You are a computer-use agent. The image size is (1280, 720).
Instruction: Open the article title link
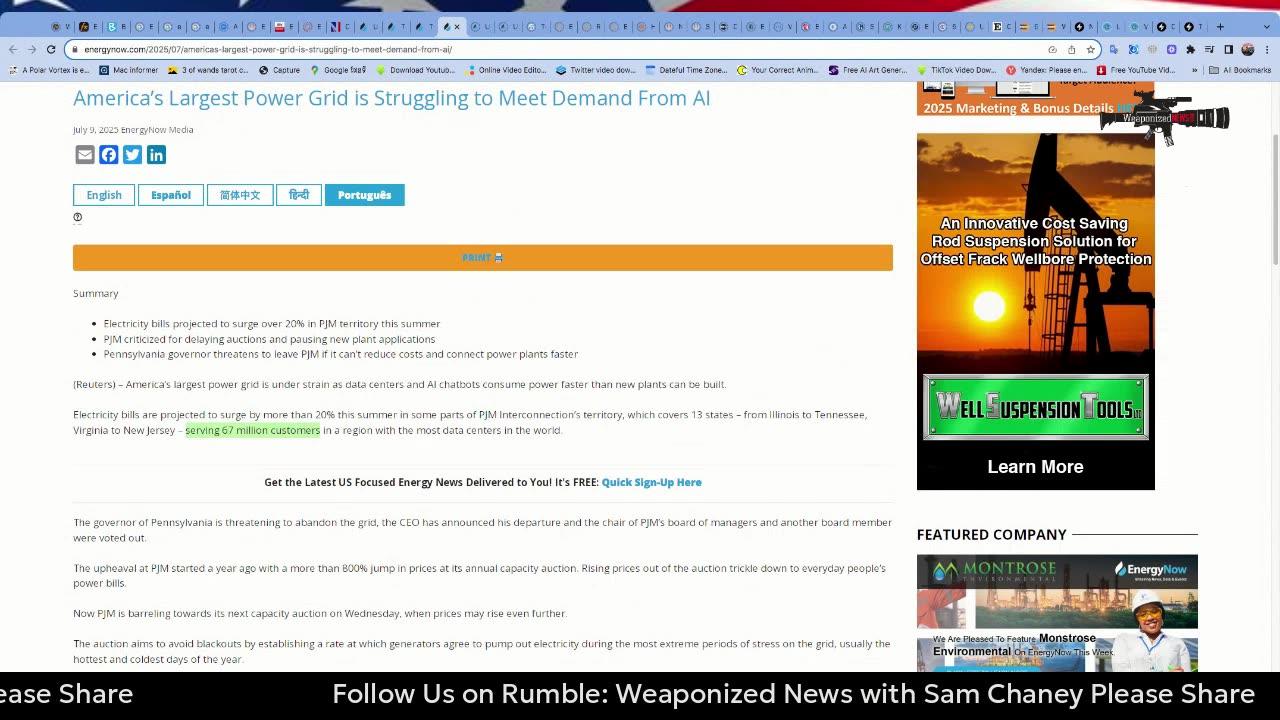pos(392,98)
